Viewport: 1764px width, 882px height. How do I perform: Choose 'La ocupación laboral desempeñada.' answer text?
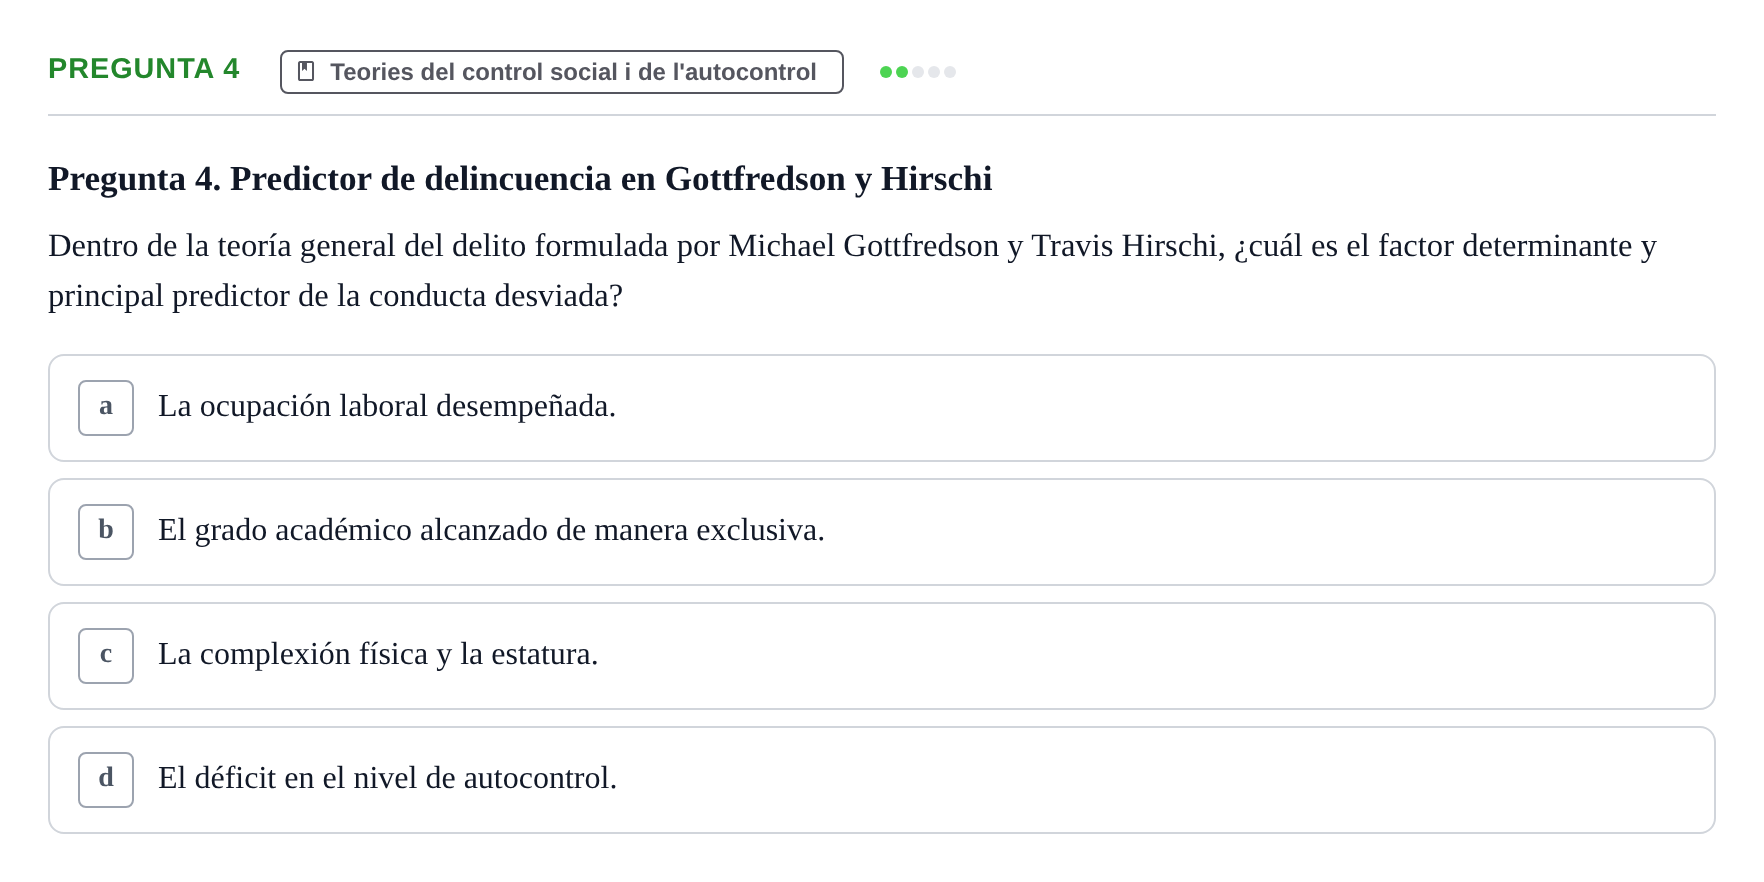click(x=387, y=406)
